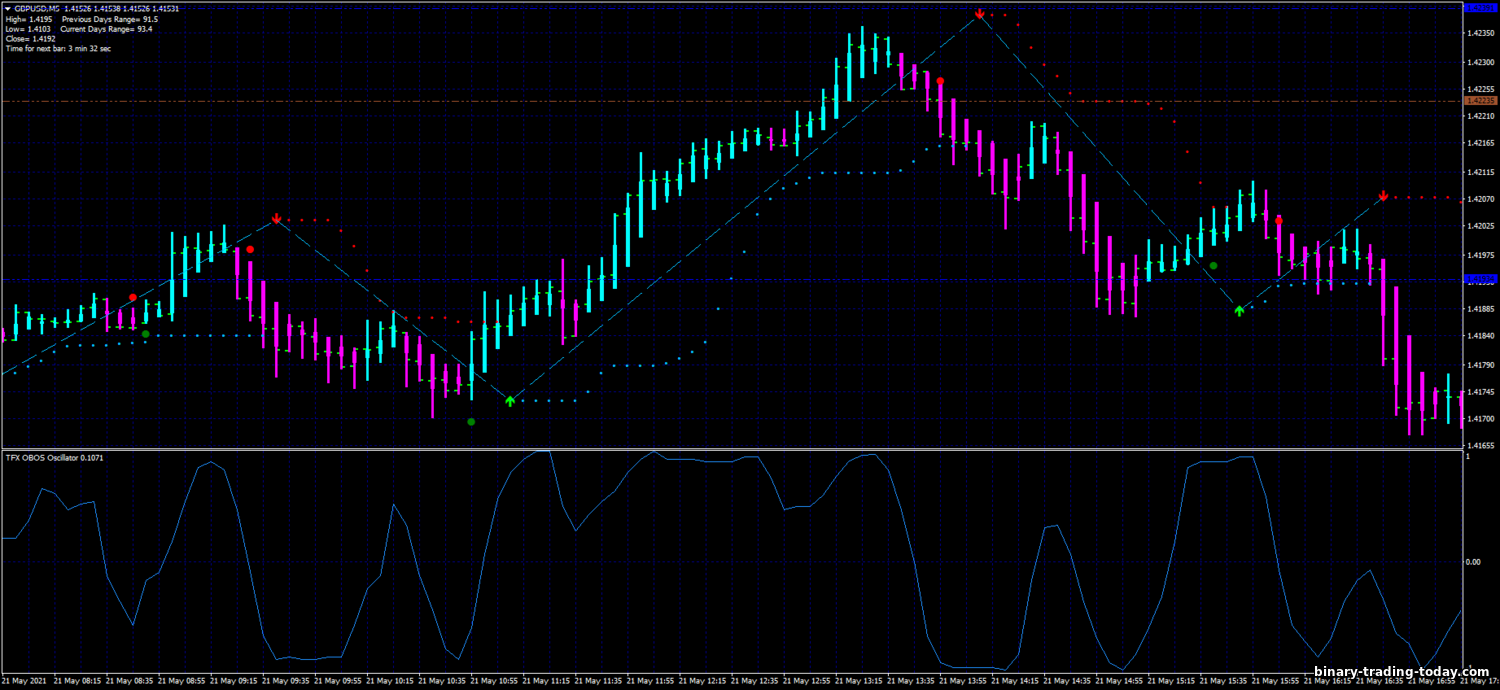This screenshot has height=690, width=1500.
Task: Click the red down arrow above the 09:35 swing high
Action: (276, 217)
